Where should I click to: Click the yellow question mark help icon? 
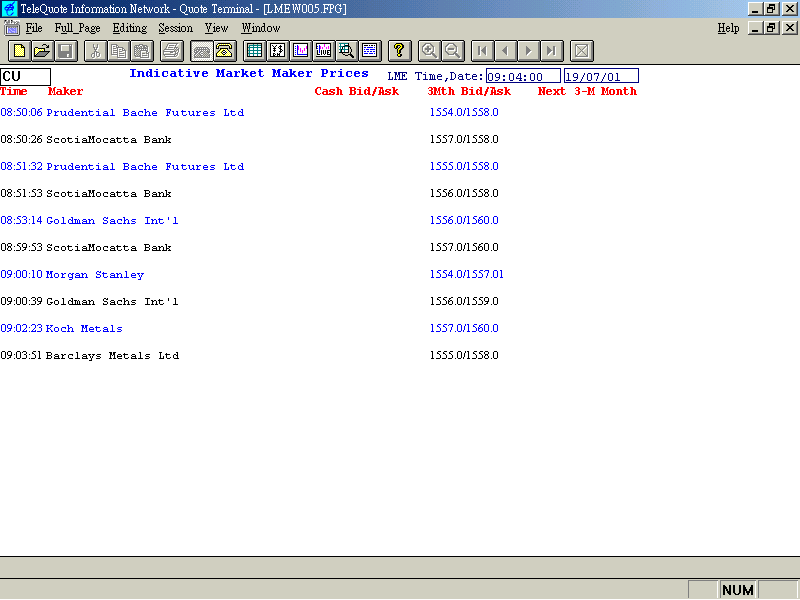[x=399, y=51]
